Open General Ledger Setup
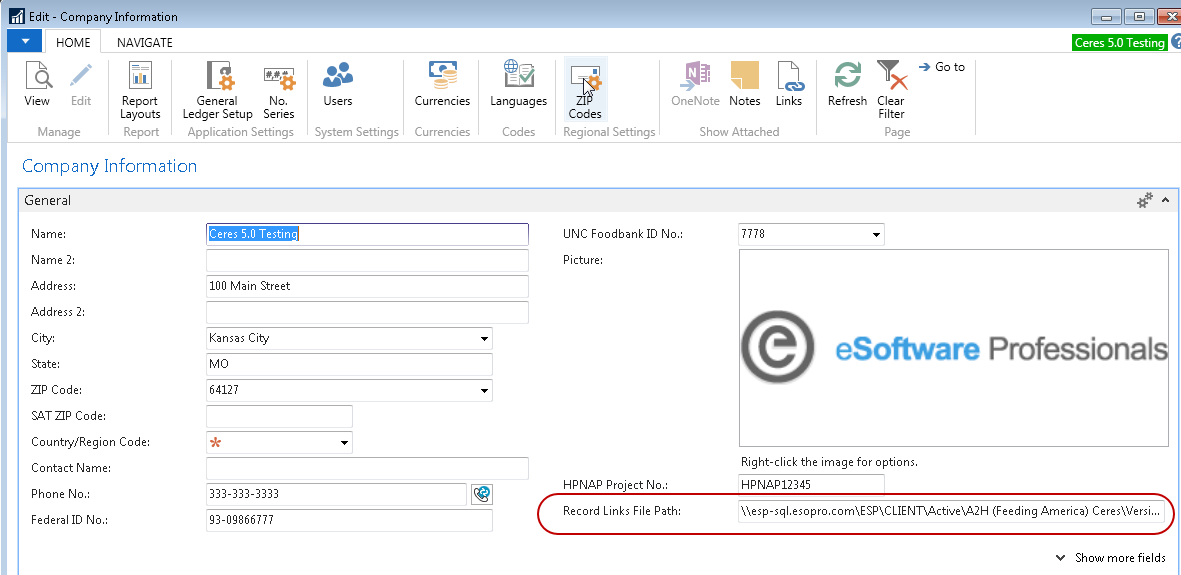Viewport: 1181px width, 575px height. pyautogui.click(x=217, y=89)
